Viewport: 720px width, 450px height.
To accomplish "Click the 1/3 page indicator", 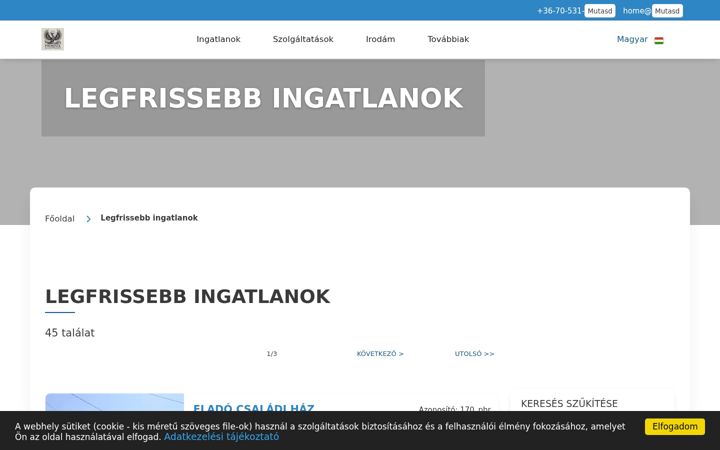I will (272, 354).
